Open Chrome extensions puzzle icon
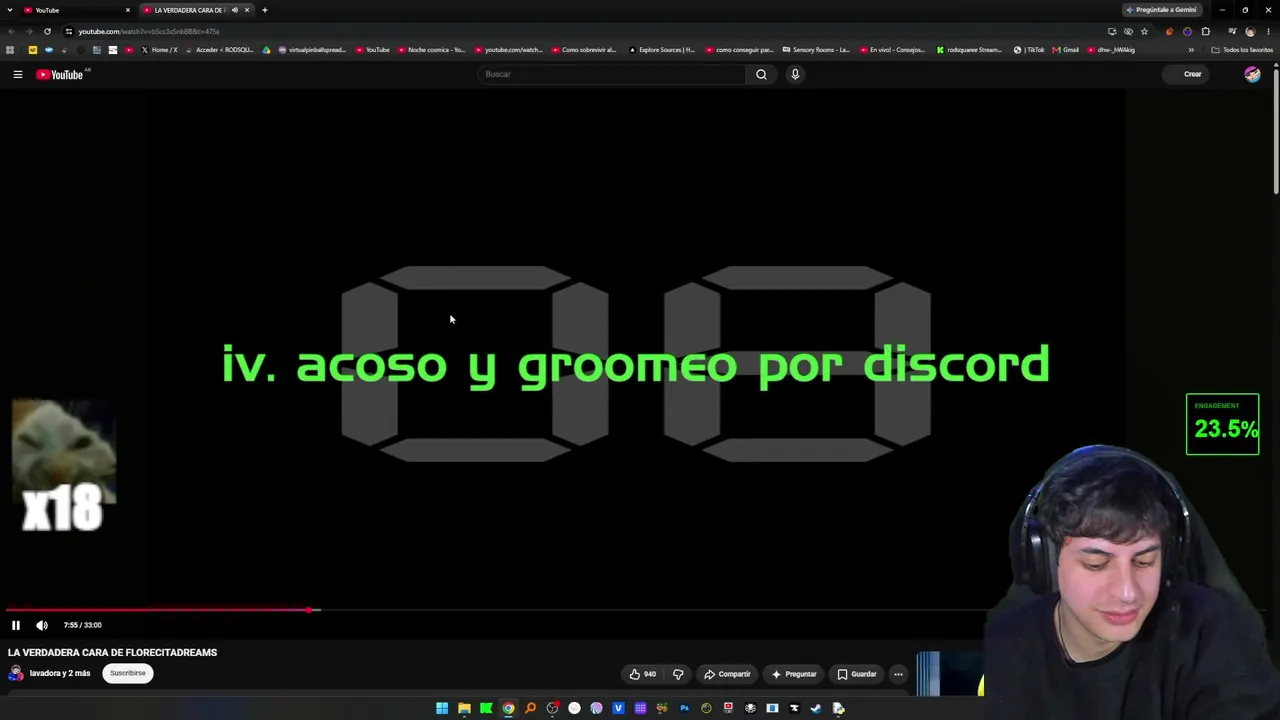The width and height of the screenshot is (1280, 720). [1206, 31]
